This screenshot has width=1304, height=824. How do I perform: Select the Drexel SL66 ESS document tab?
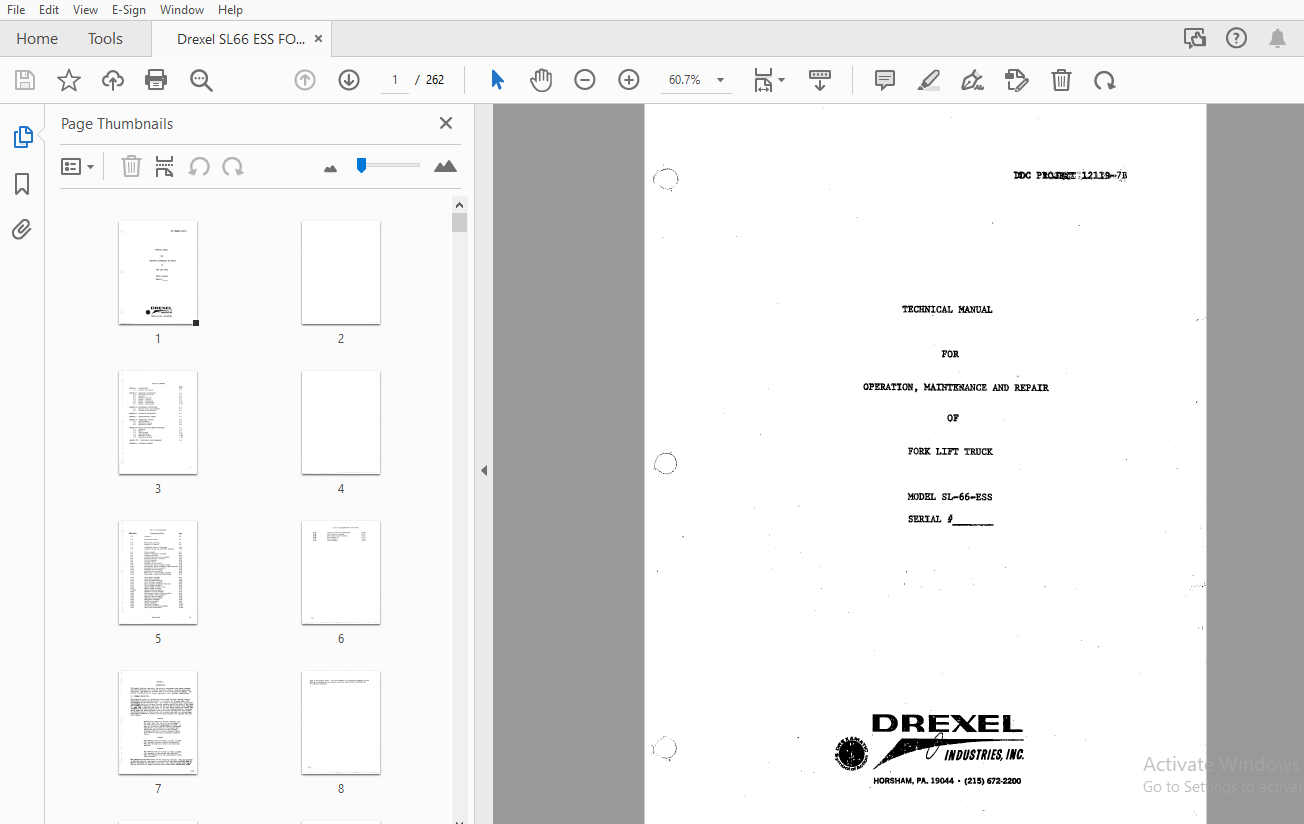241,39
